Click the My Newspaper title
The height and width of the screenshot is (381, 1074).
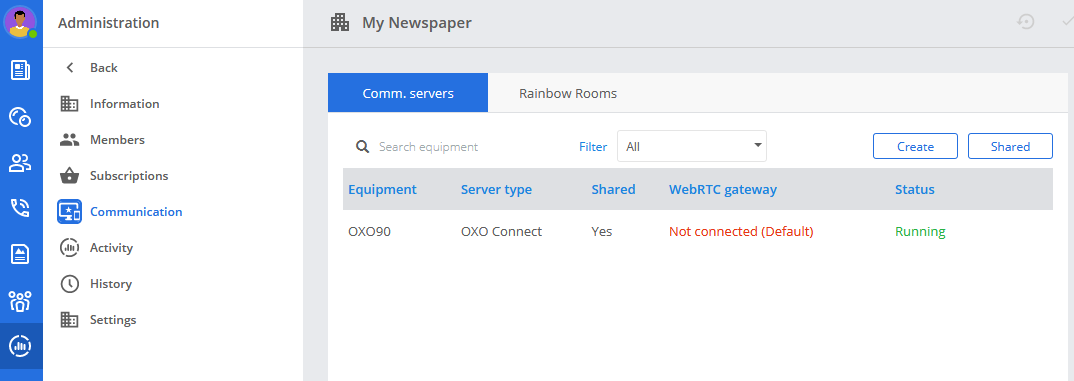pos(416,23)
